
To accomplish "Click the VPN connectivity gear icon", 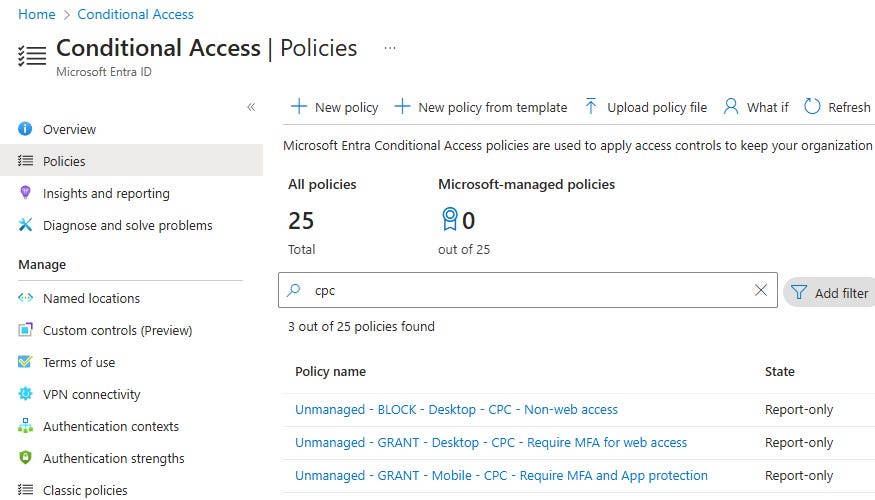I will click(x=26, y=394).
